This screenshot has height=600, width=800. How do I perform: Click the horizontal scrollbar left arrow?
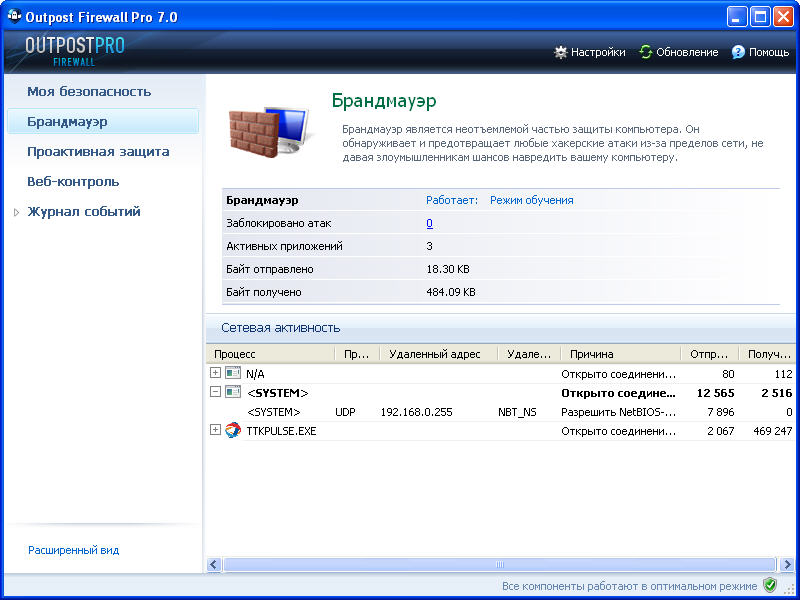pos(214,564)
